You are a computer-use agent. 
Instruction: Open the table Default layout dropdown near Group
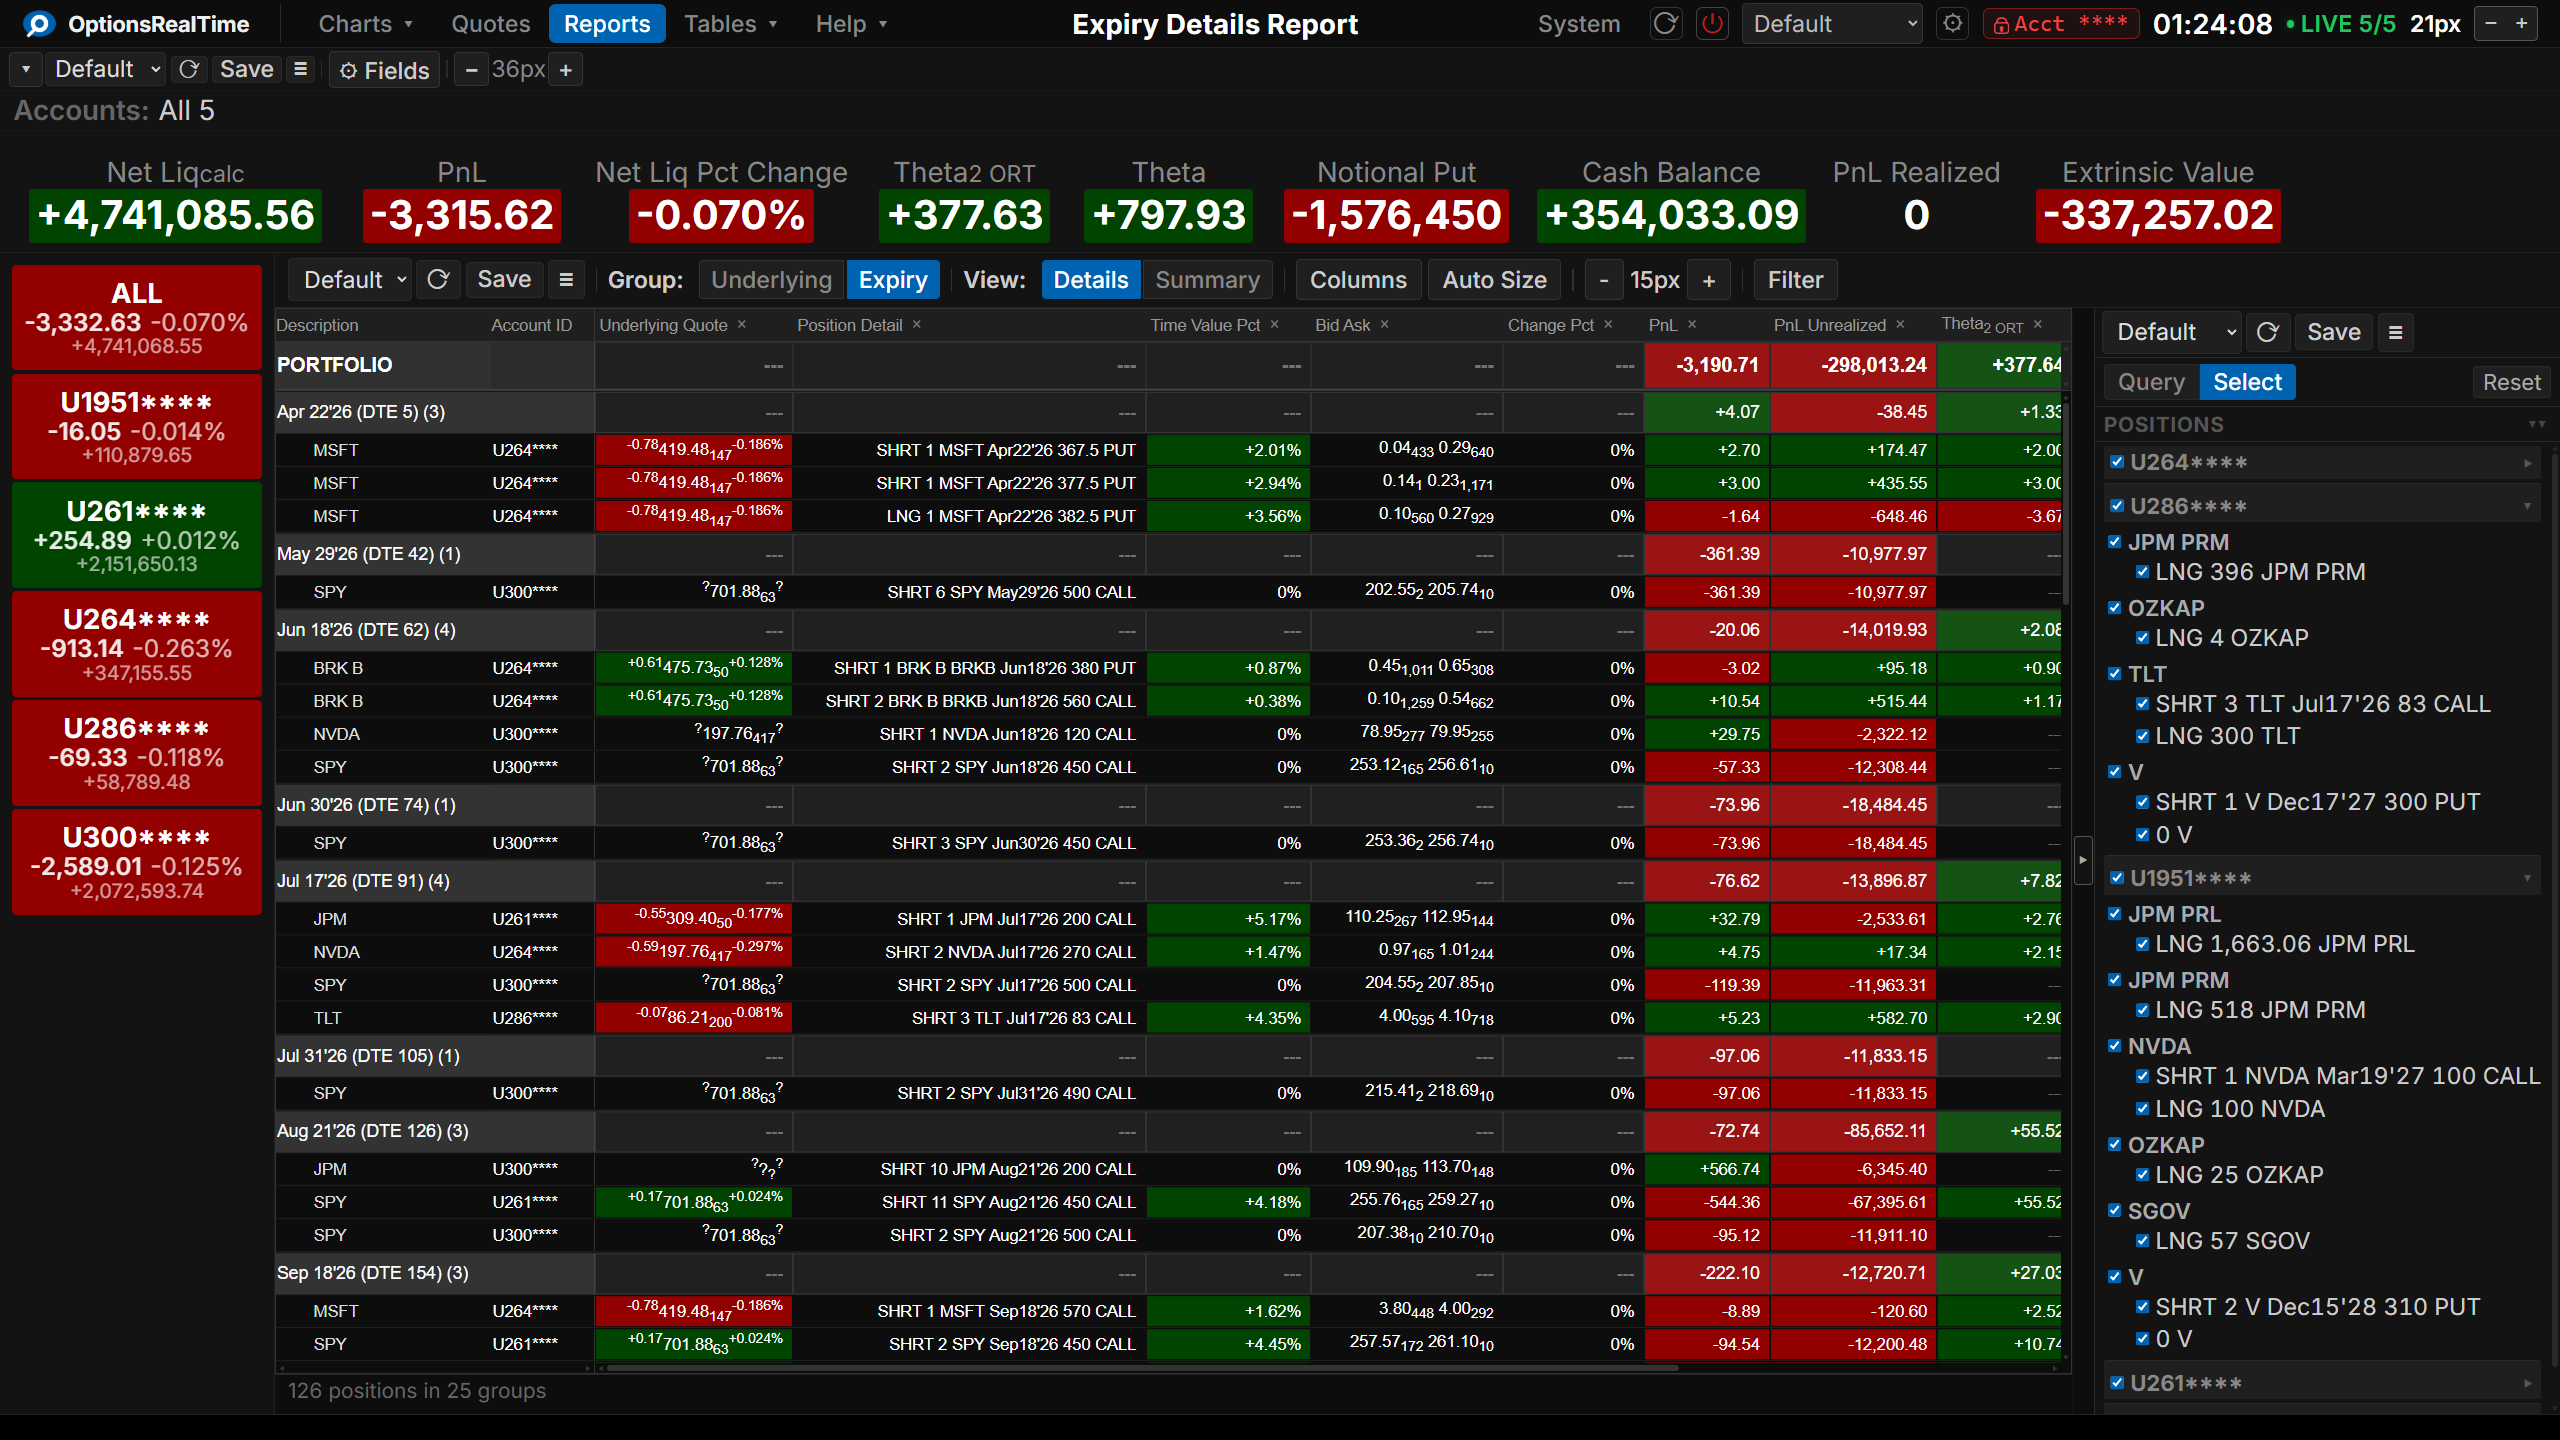[x=352, y=280]
